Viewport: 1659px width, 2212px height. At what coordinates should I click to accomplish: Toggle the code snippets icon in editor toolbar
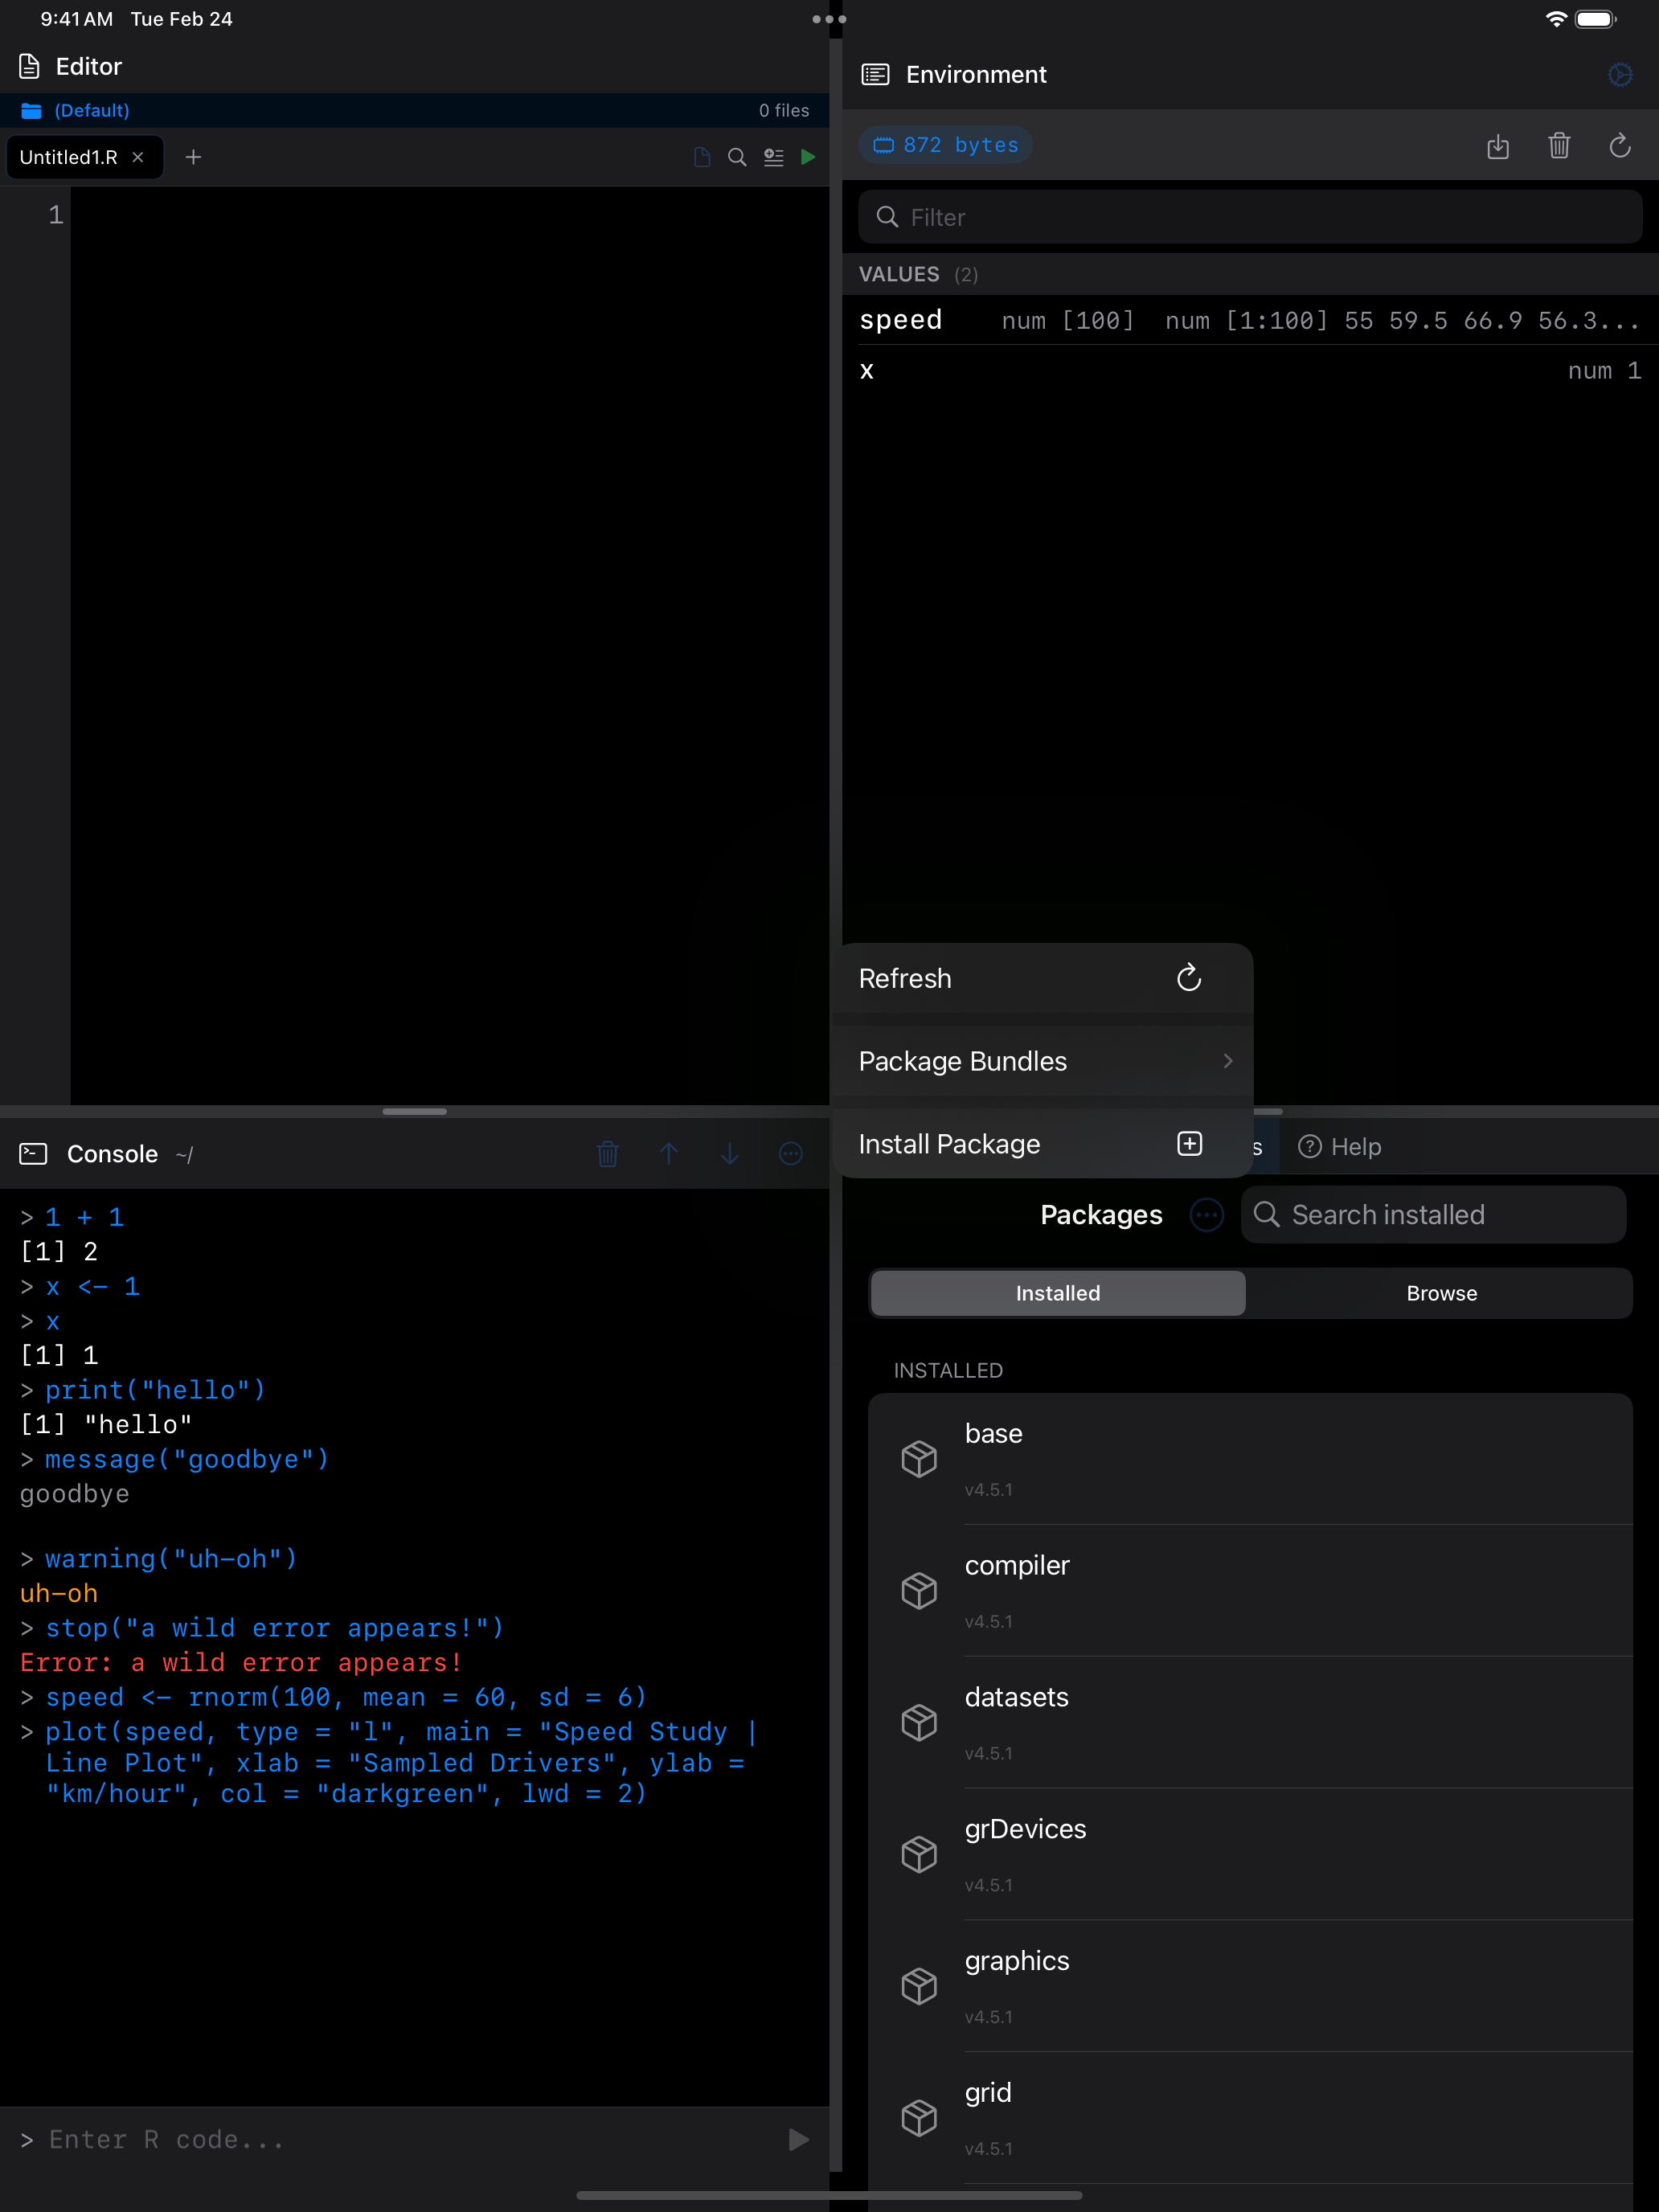pos(773,157)
